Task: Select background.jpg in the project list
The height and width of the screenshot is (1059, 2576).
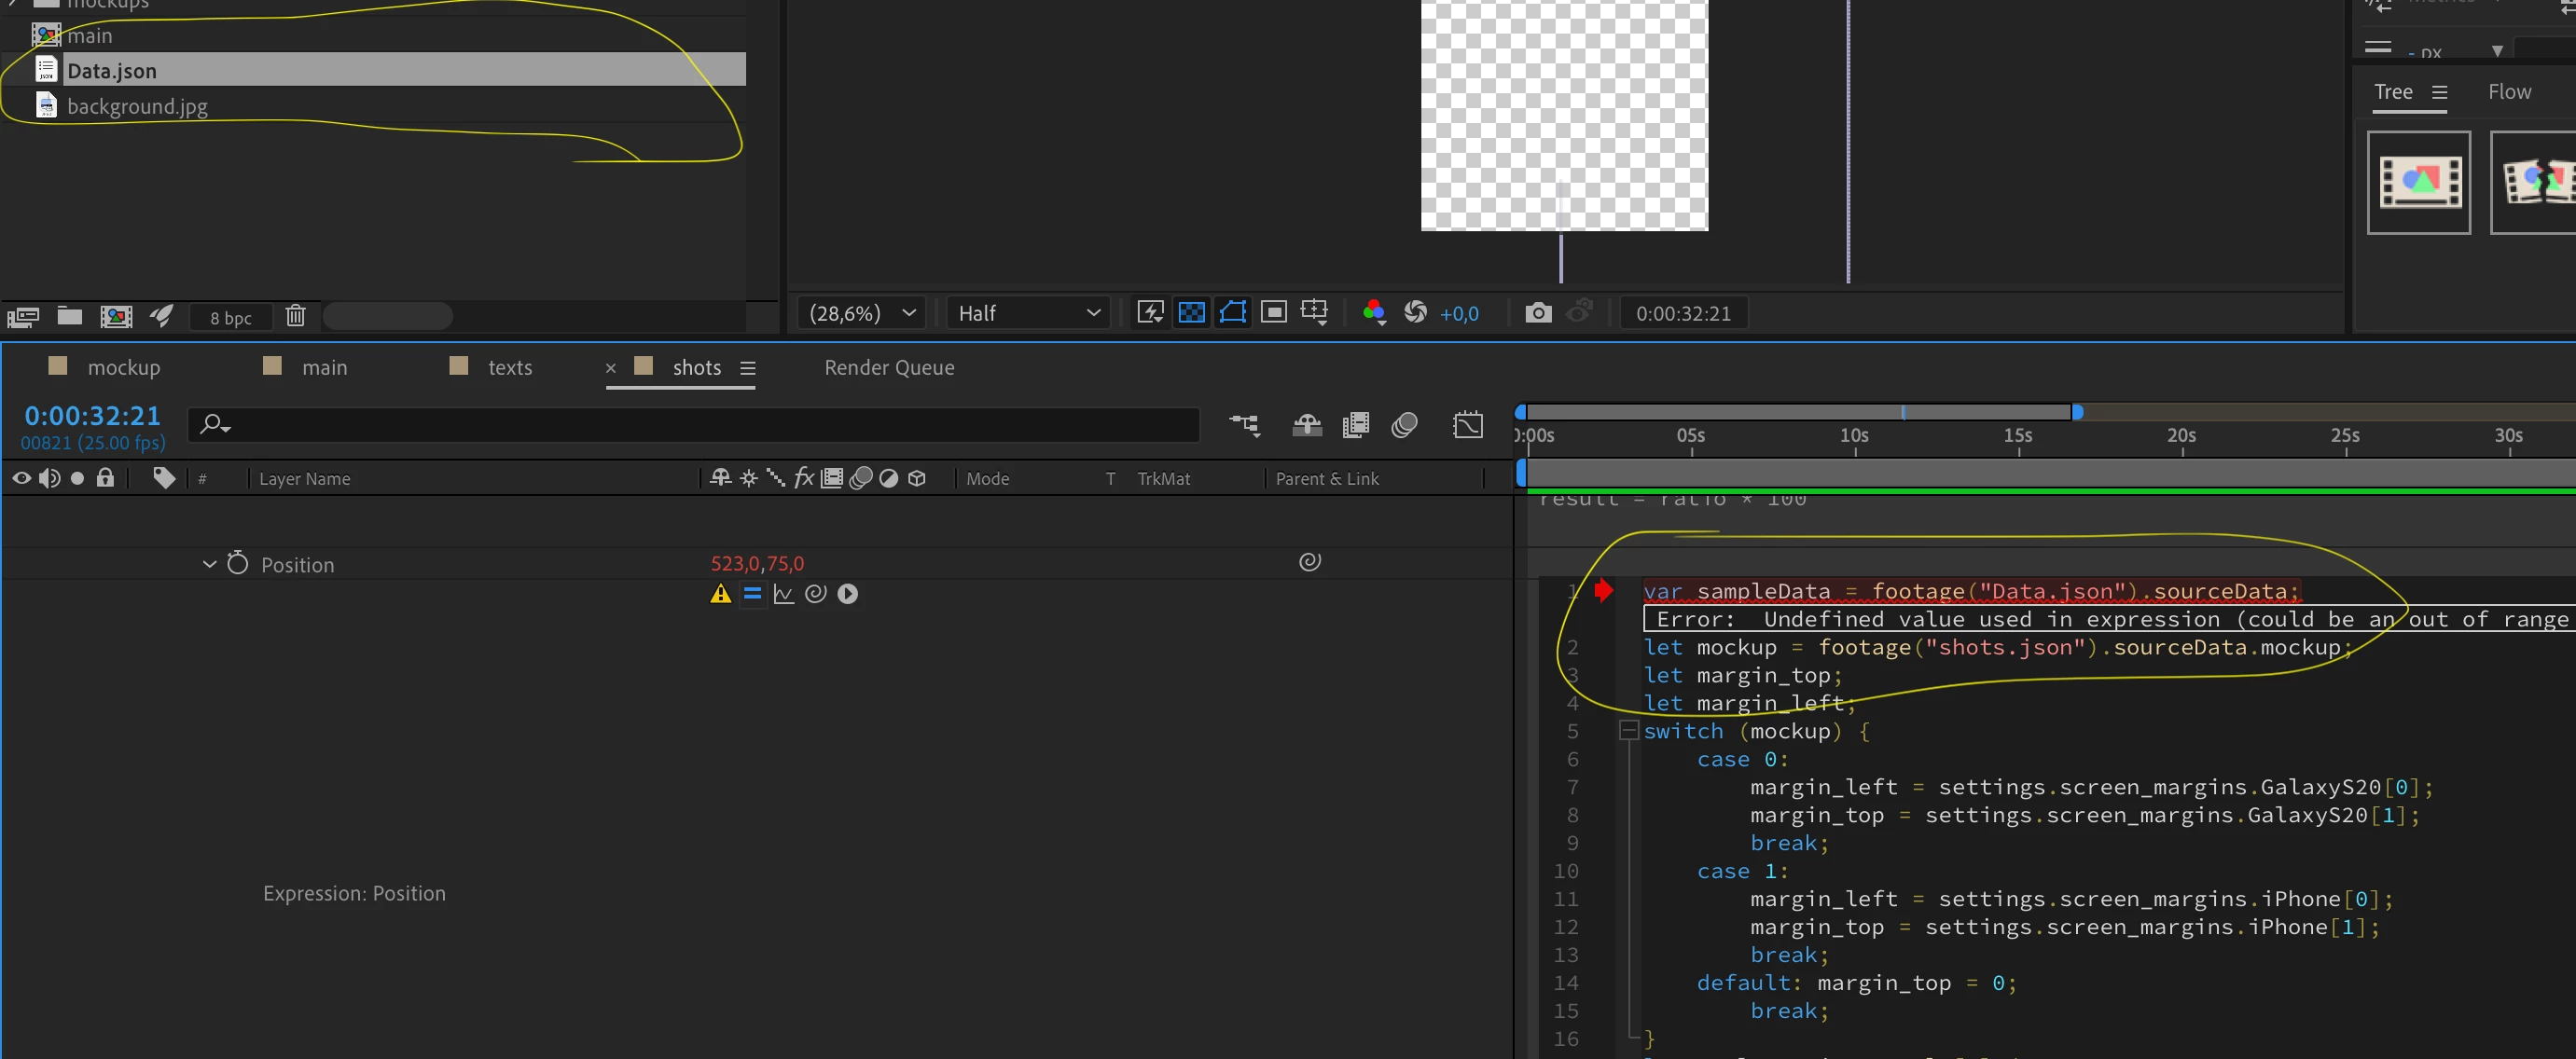Action: pyautogui.click(x=137, y=106)
